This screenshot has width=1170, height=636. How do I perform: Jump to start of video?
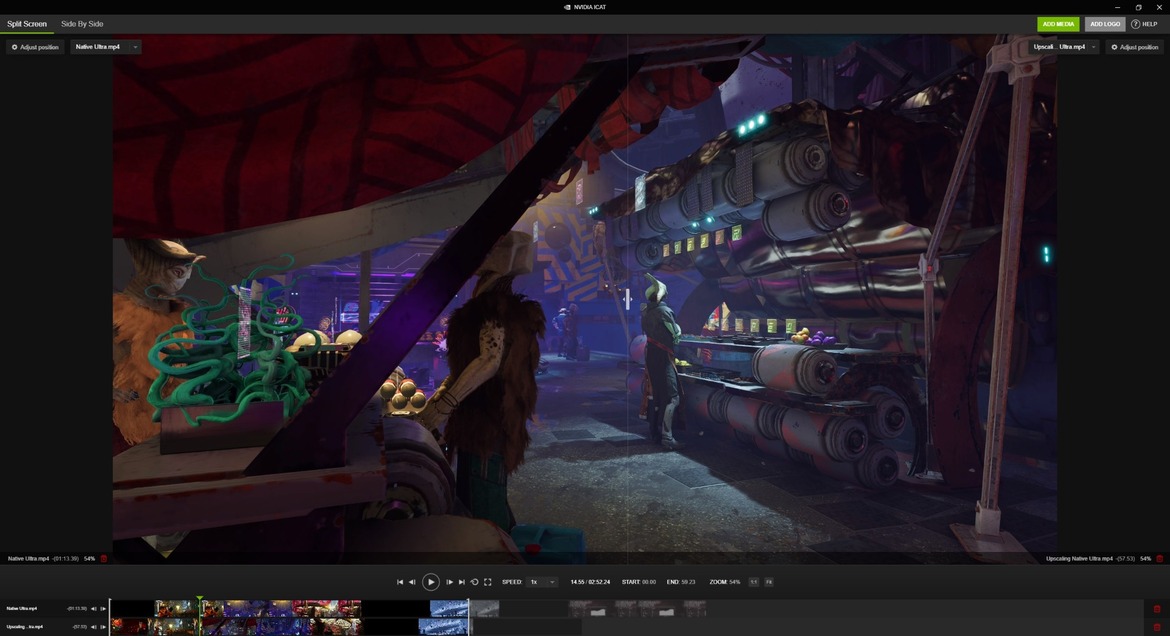click(x=400, y=582)
